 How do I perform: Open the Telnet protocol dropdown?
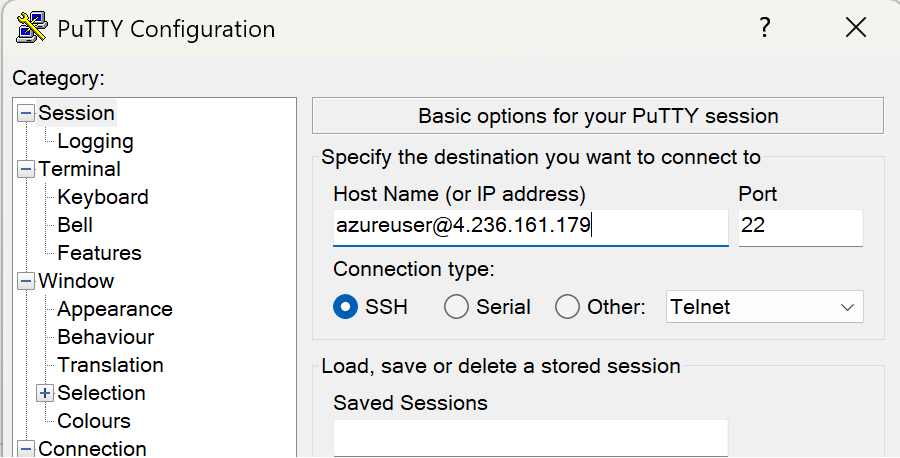pyautogui.click(x=764, y=307)
